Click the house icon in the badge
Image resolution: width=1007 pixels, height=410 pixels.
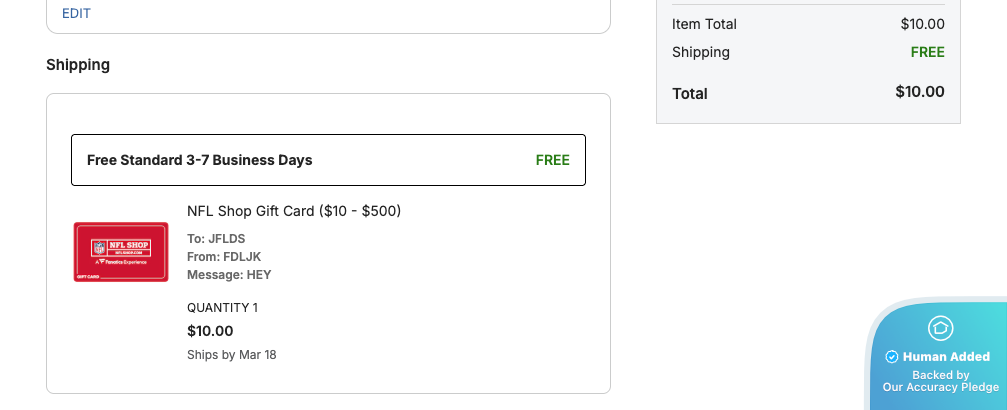coord(940,328)
